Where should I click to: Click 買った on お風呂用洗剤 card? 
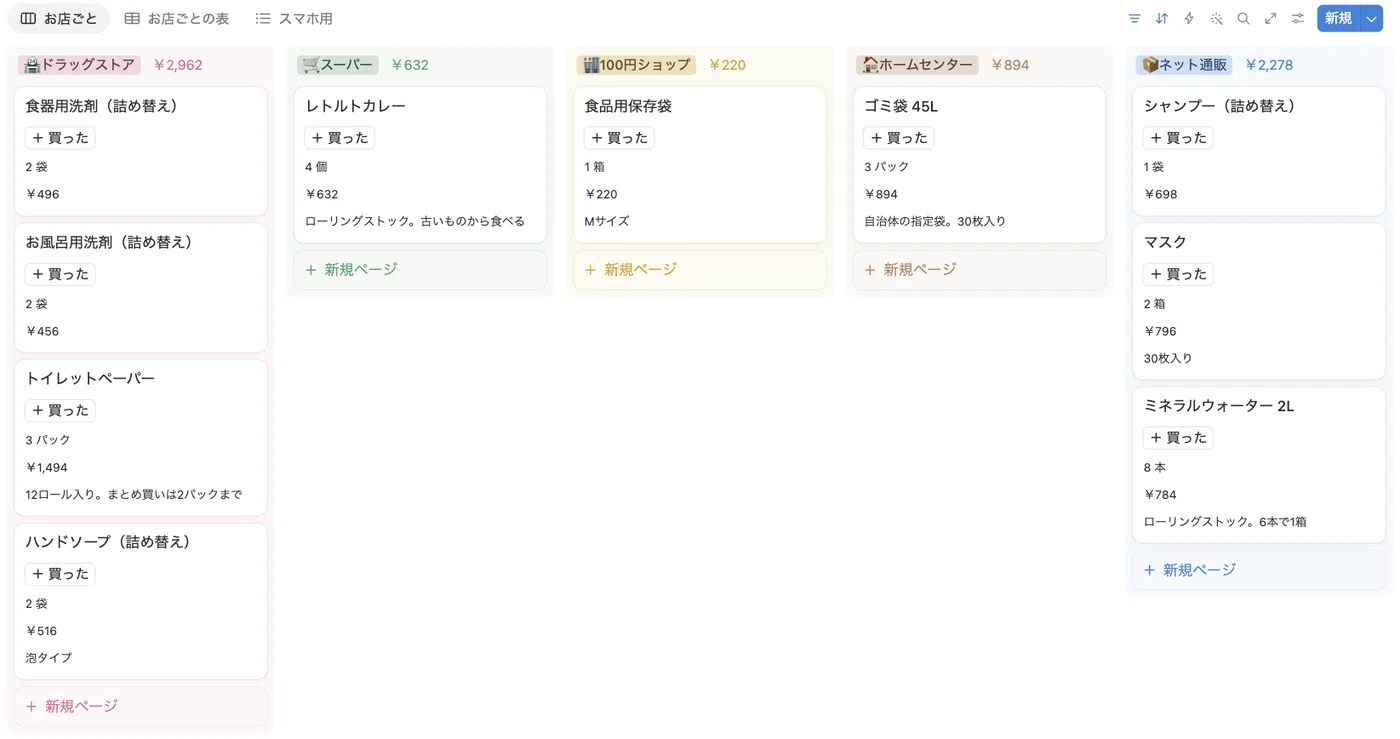coord(60,274)
